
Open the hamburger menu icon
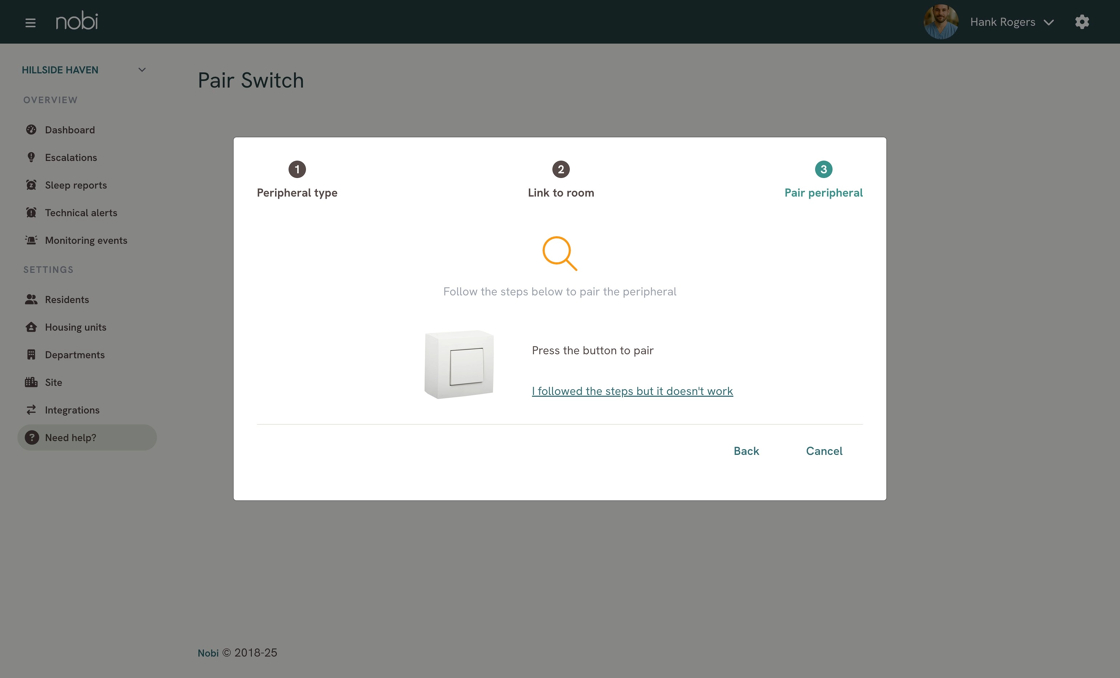[30, 22]
